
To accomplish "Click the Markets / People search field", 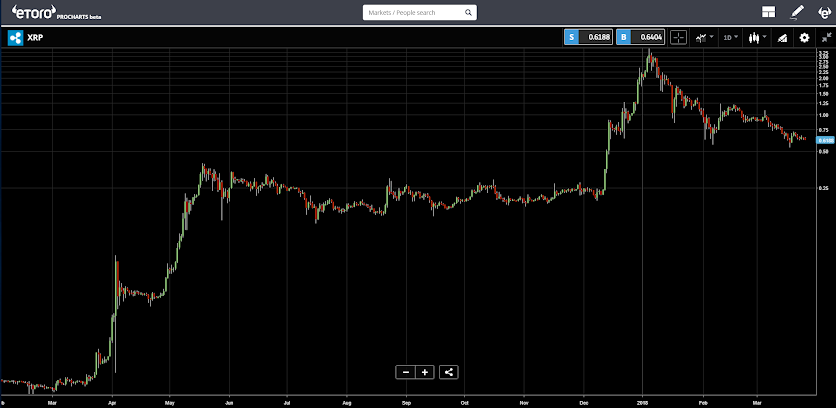I will click(x=420, y=12).
